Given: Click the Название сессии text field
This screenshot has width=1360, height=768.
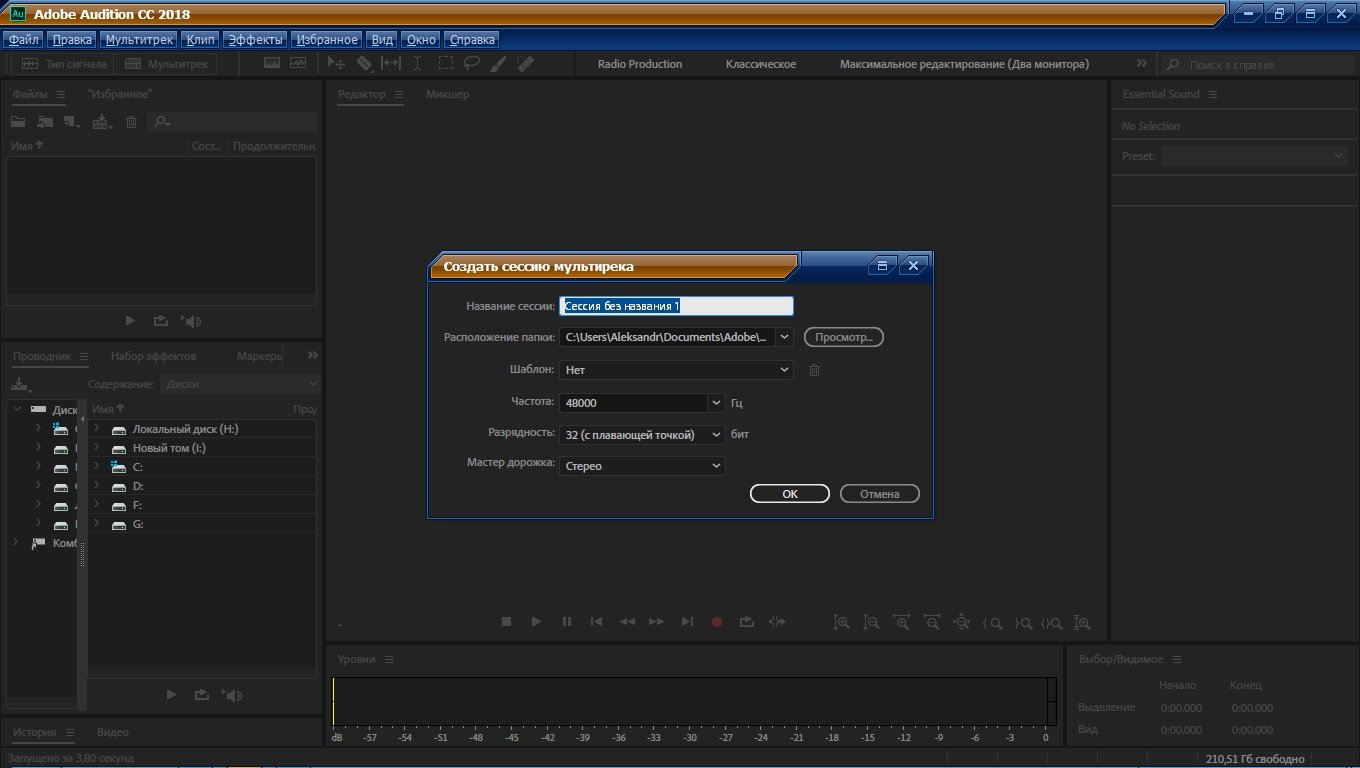Looking at the screenshot, I should point(676,306).
